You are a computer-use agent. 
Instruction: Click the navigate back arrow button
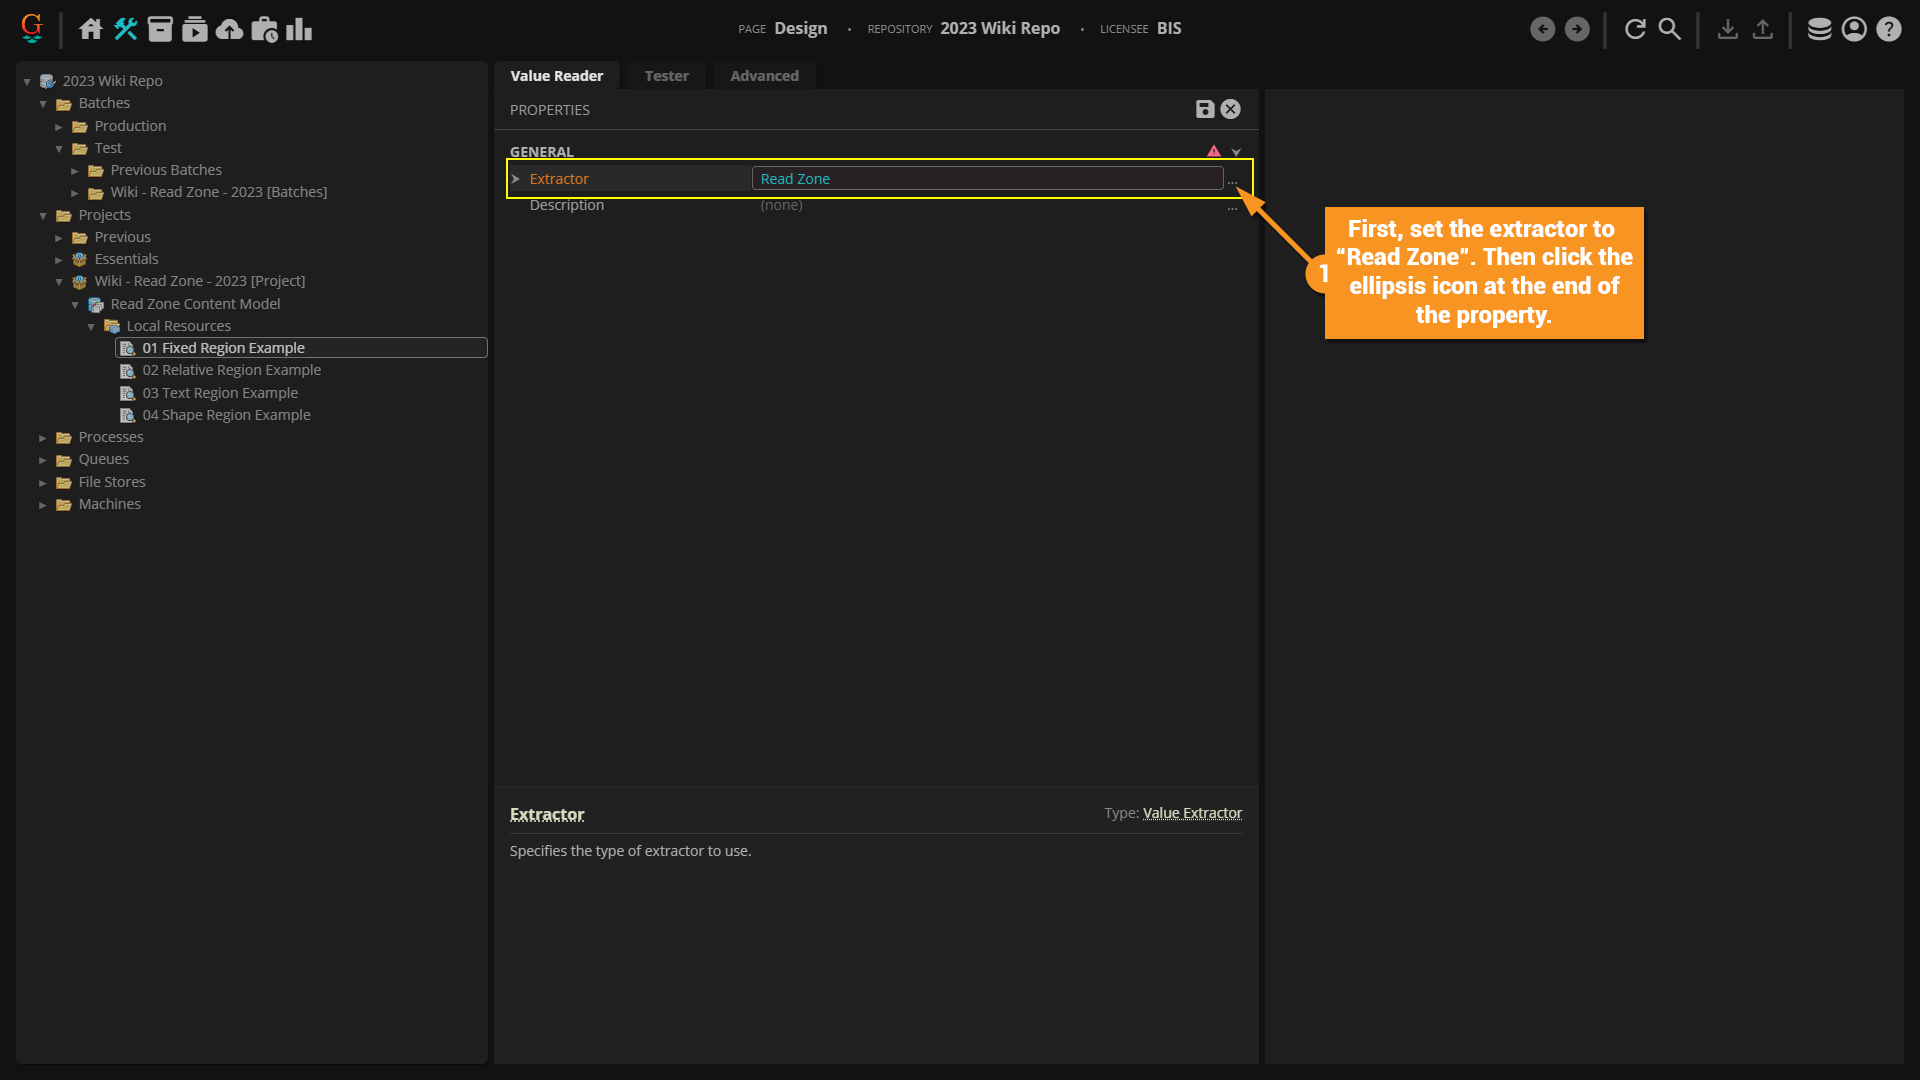[1542, 29]
